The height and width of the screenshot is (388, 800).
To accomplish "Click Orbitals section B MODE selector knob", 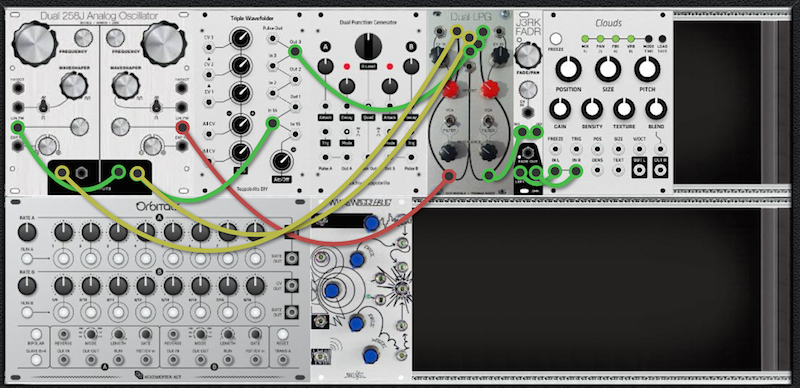I will click(x=201, y=334).
